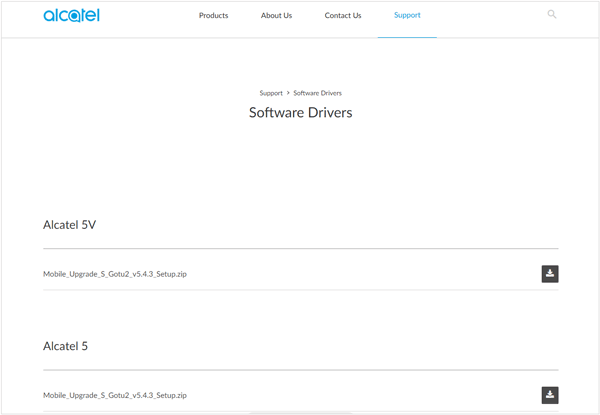Go to About Us page
The width and height of the screenshot is (600, 415).
pyautogui.click(x=276, y=15)
